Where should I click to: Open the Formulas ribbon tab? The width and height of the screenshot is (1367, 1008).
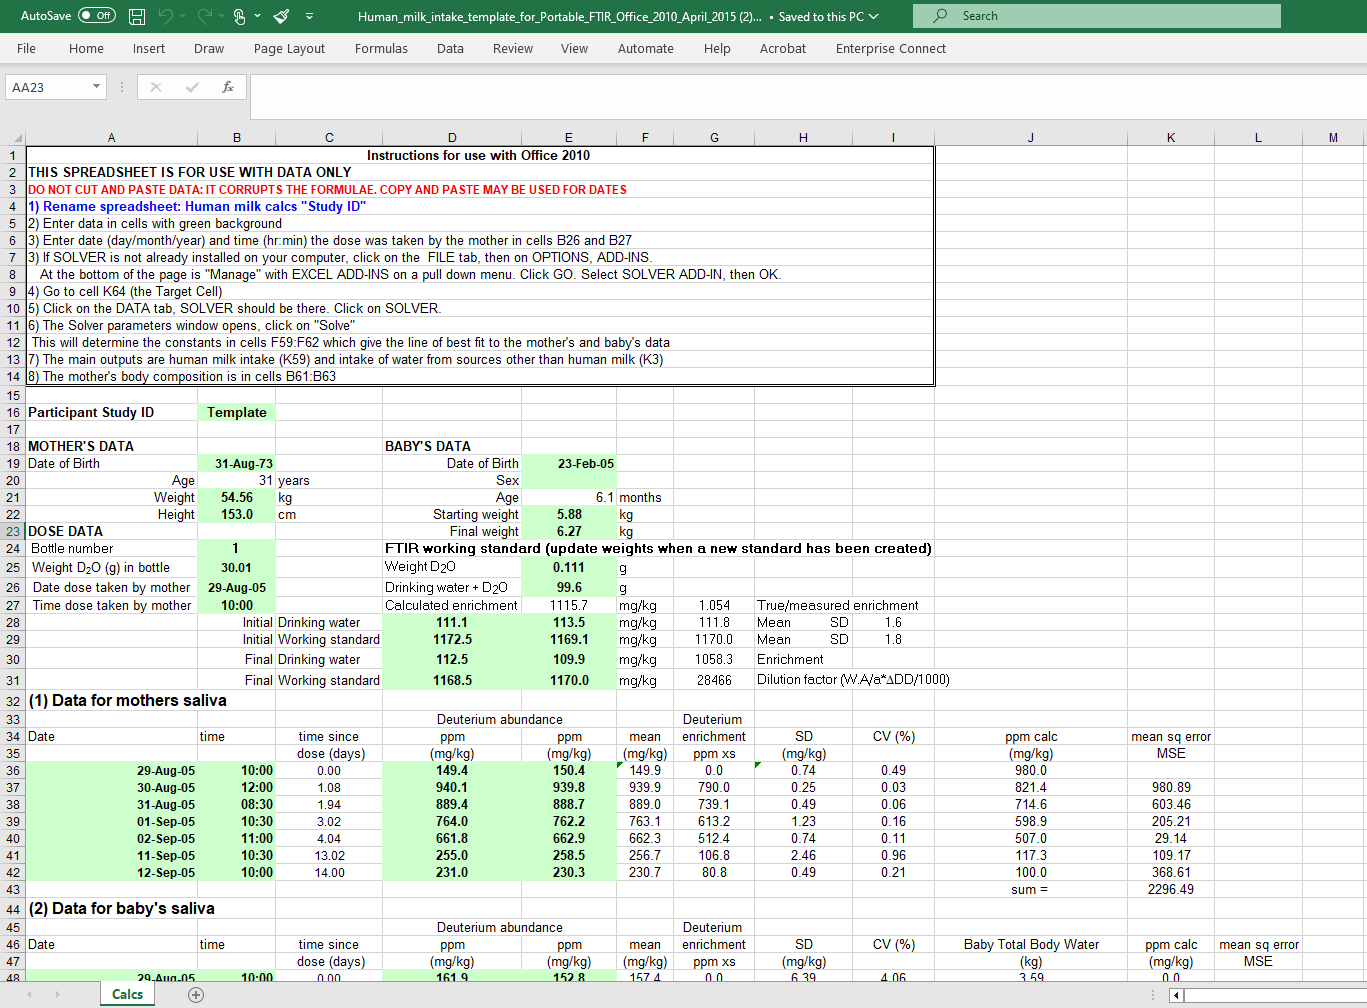click(x=381, y=48)
